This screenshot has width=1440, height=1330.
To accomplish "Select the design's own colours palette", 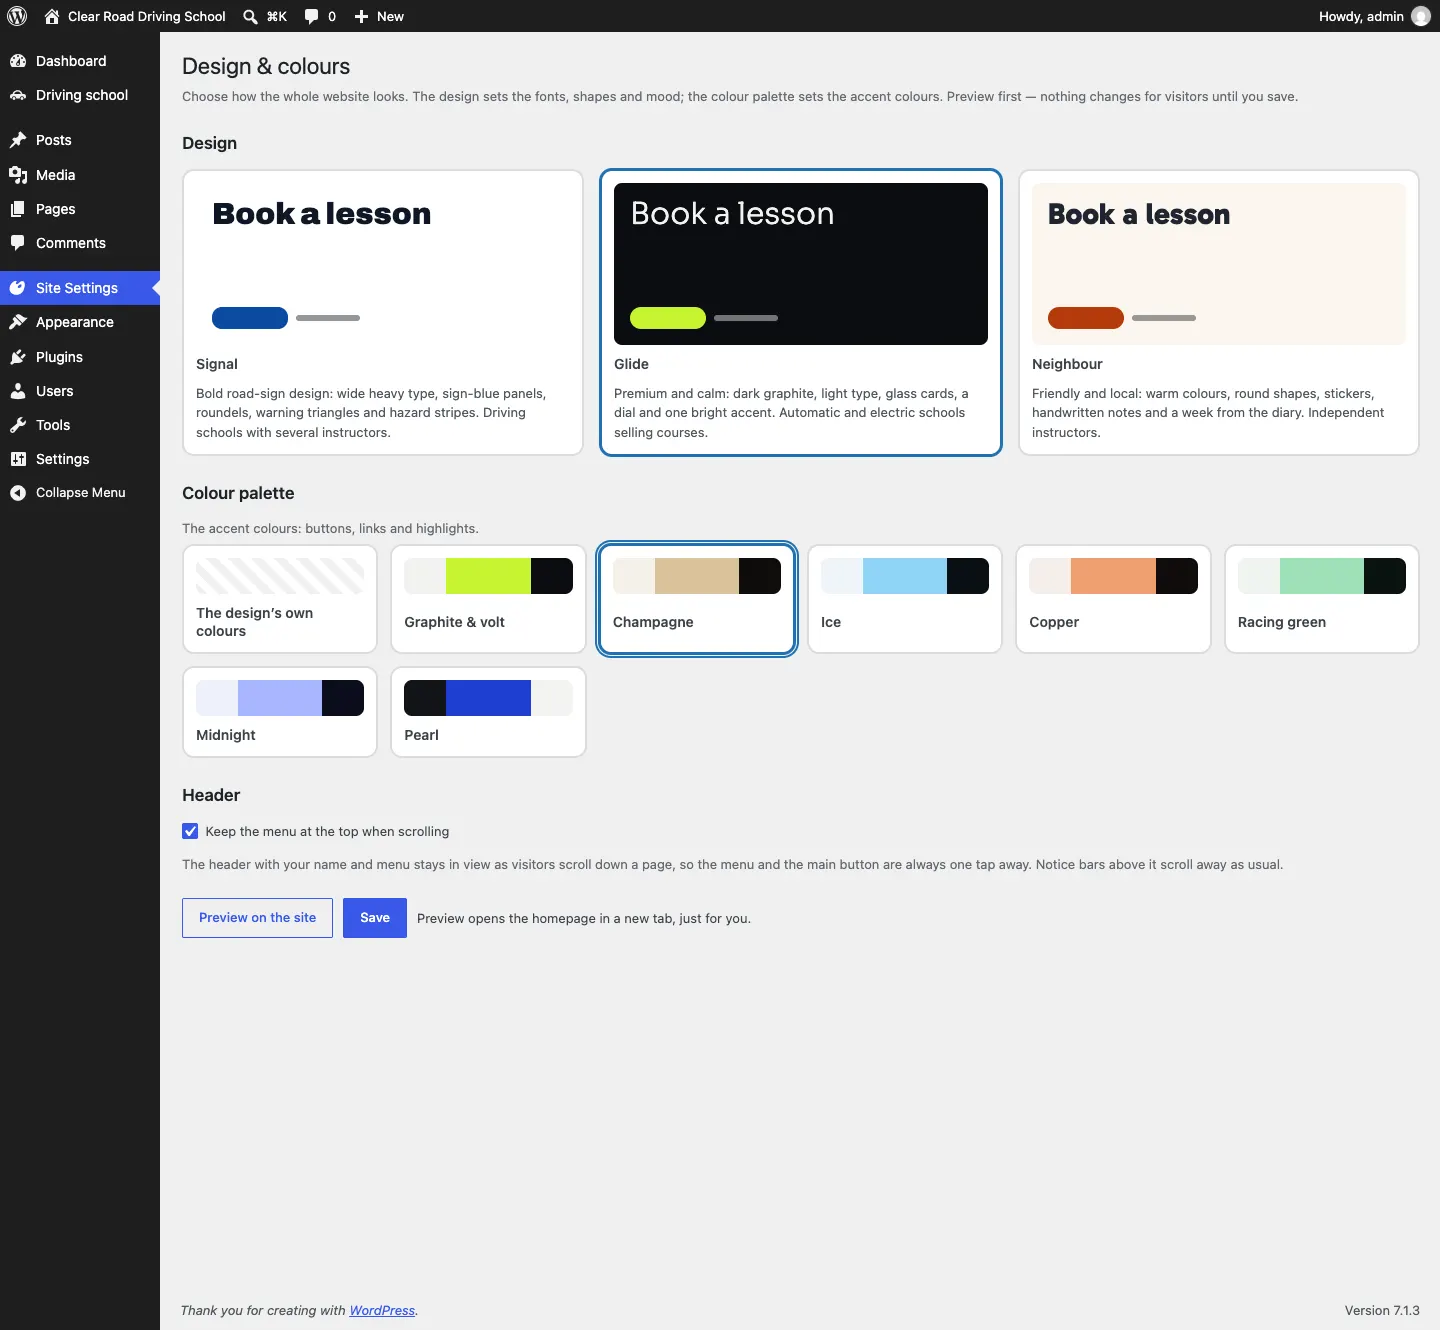I will click(280, 599).
